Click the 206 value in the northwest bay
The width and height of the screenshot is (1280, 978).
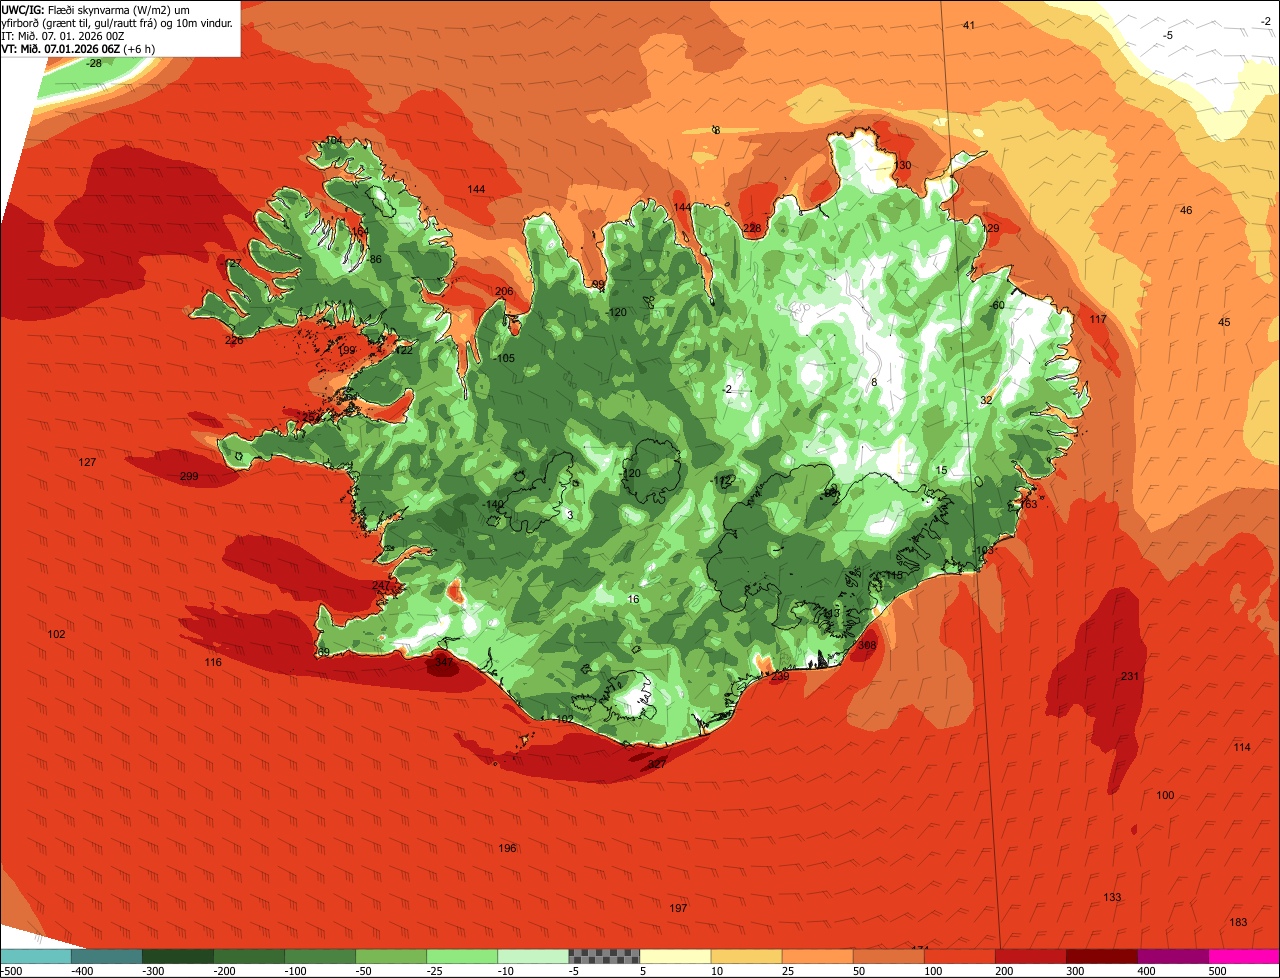[x=504, y=291]
